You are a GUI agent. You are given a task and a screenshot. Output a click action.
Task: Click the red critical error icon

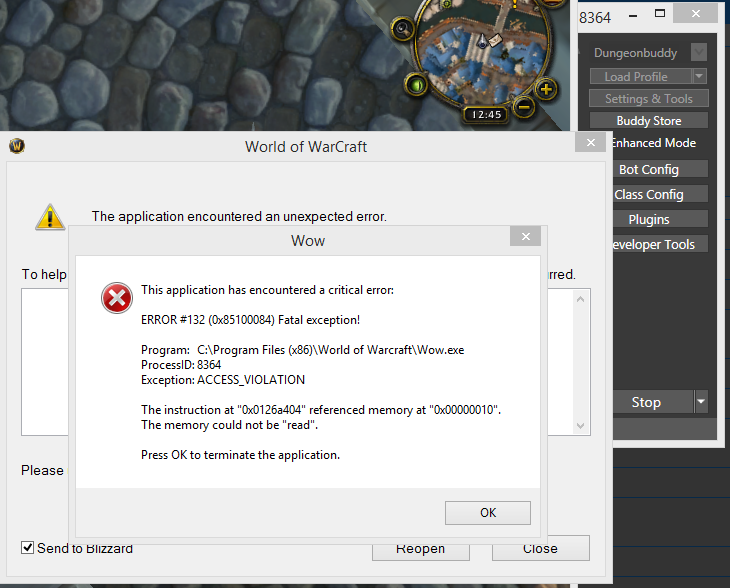click(117, 298)
